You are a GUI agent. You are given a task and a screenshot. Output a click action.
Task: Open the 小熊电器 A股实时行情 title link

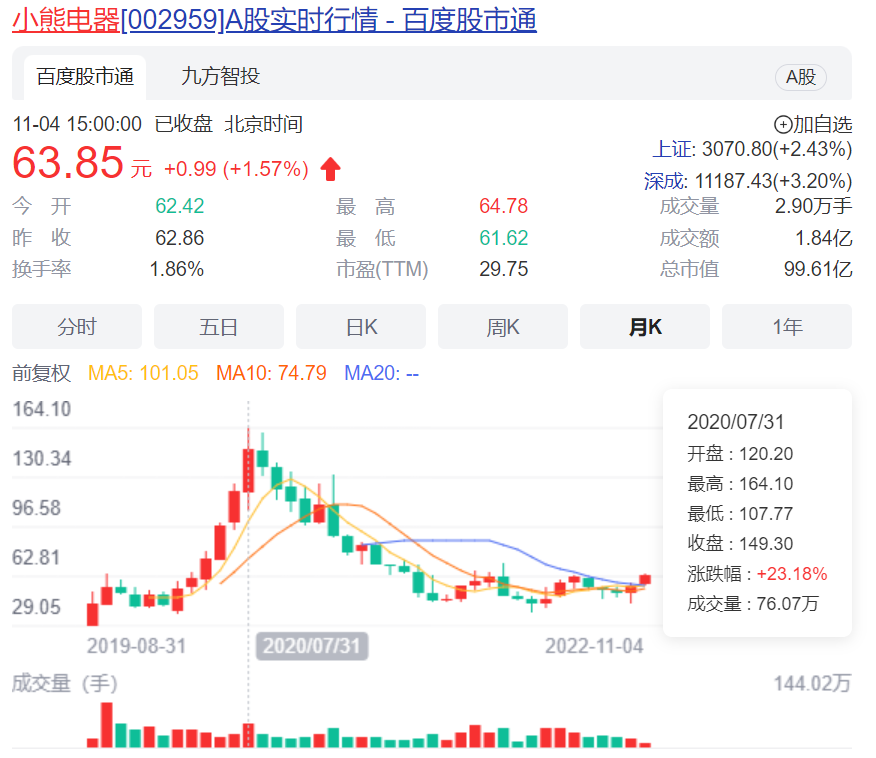[274, 20]
